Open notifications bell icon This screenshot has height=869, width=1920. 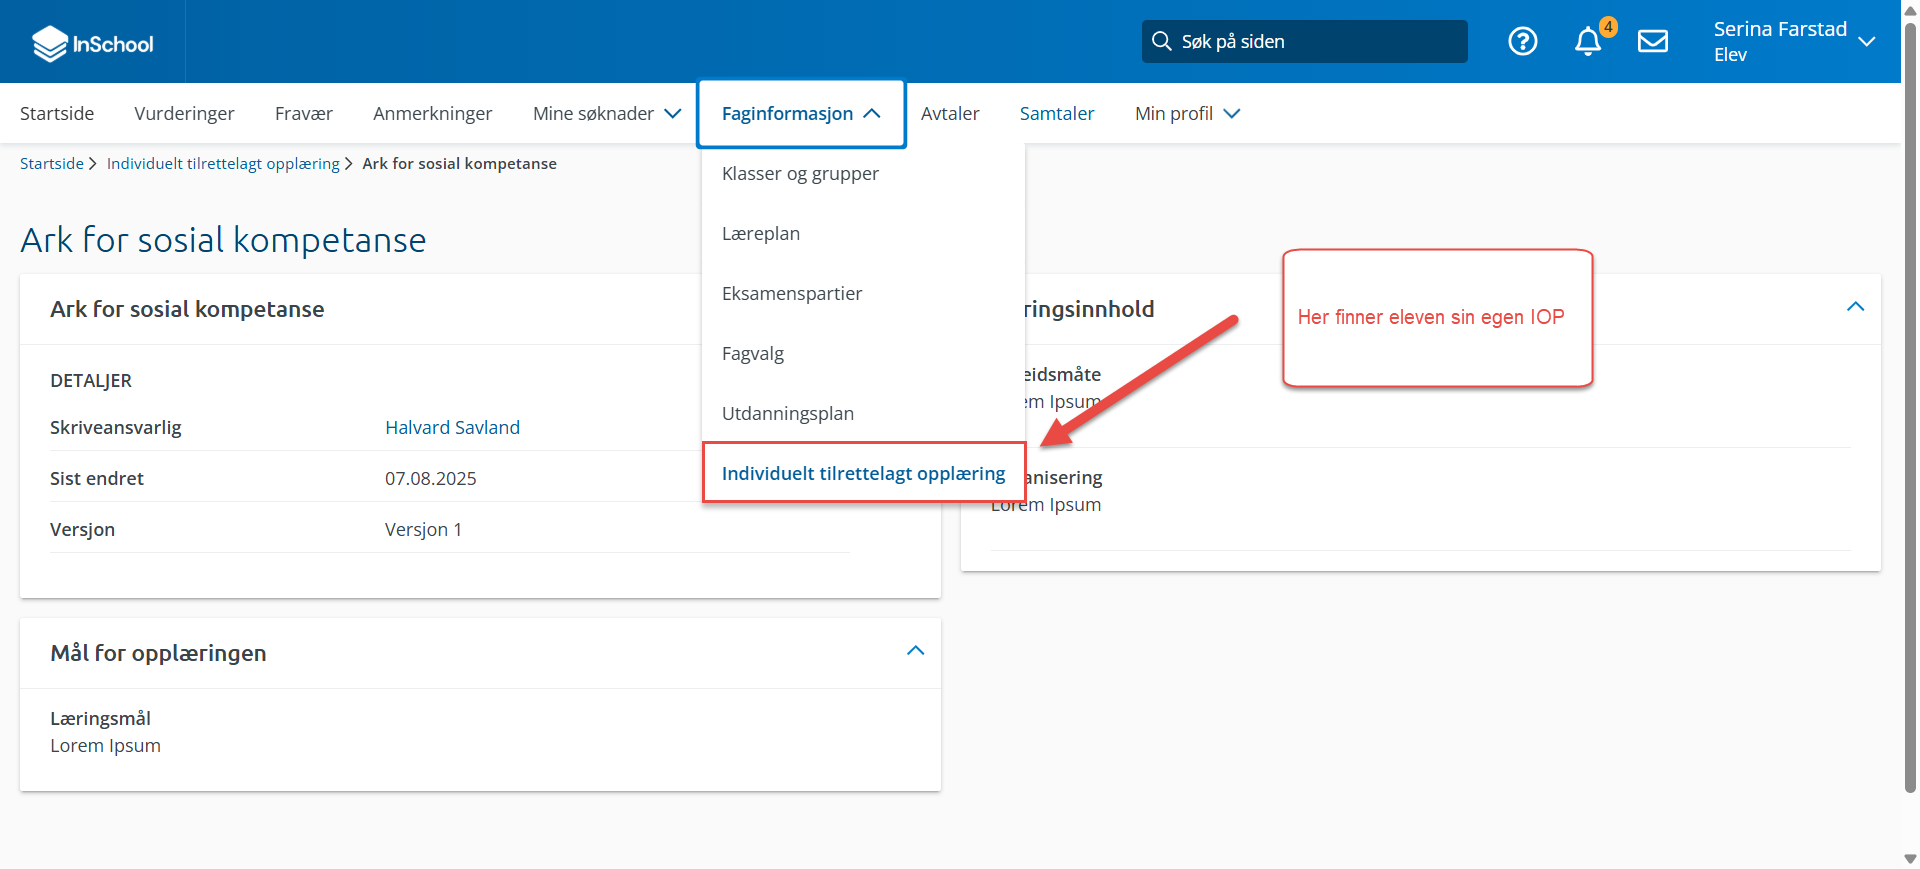coord(1588,41)
